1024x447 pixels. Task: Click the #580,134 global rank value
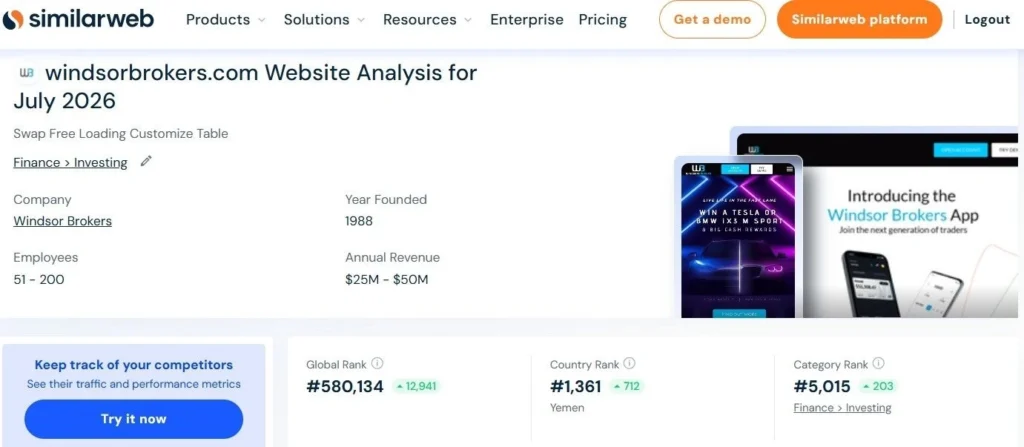coord(345,387)
